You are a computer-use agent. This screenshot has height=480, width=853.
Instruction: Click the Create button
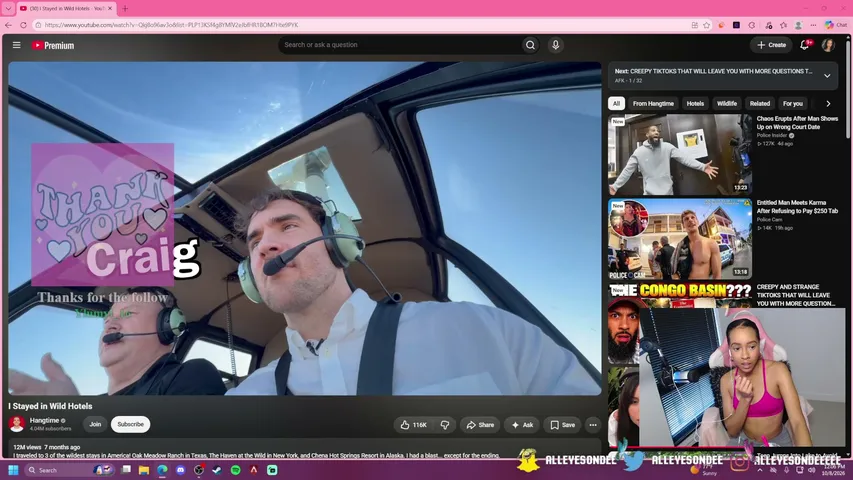(771, 45)
